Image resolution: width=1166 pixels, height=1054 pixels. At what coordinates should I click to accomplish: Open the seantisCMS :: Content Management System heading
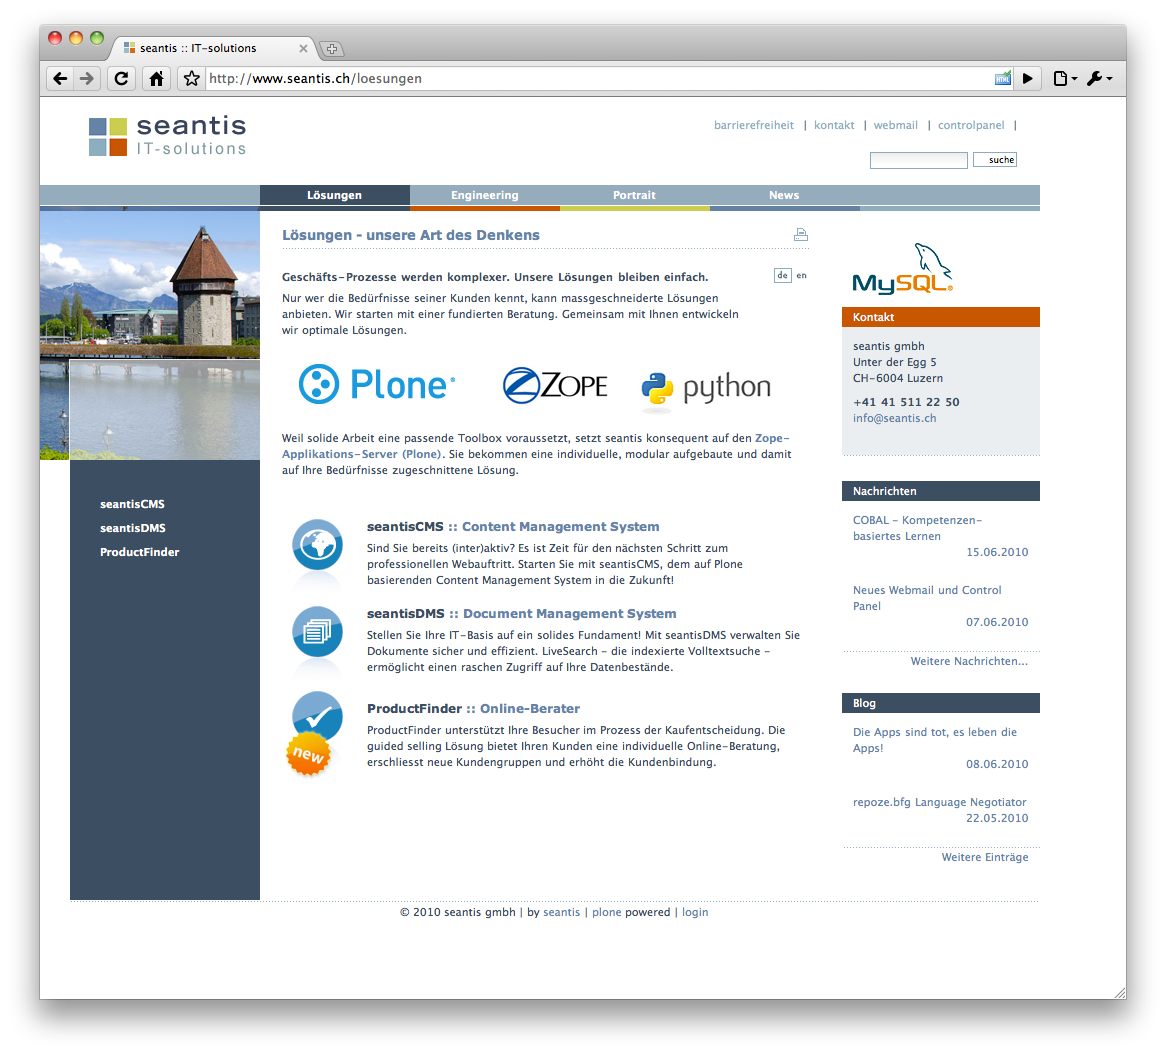513,527
